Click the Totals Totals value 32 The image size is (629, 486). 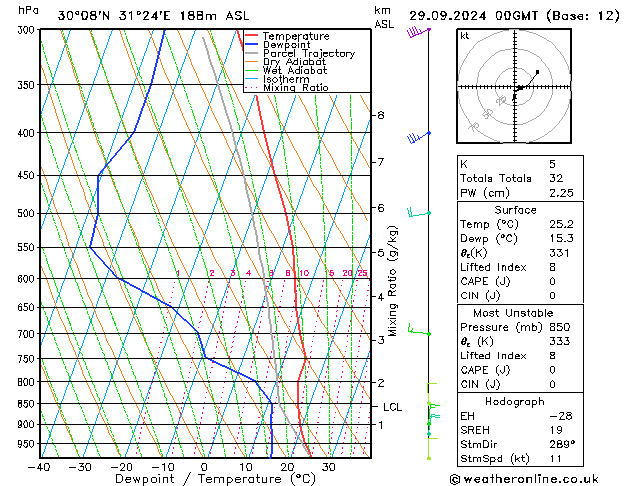(556, 178)
